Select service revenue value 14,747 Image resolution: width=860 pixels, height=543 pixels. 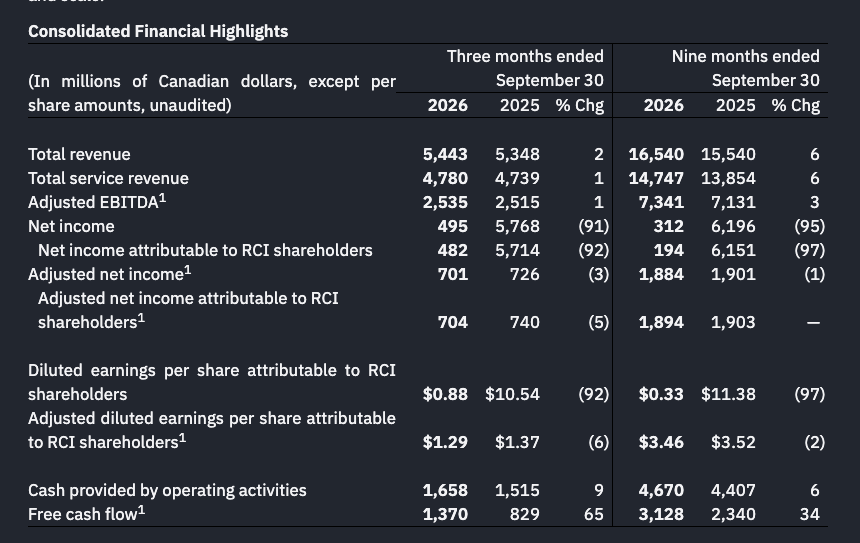coord(656,178)
